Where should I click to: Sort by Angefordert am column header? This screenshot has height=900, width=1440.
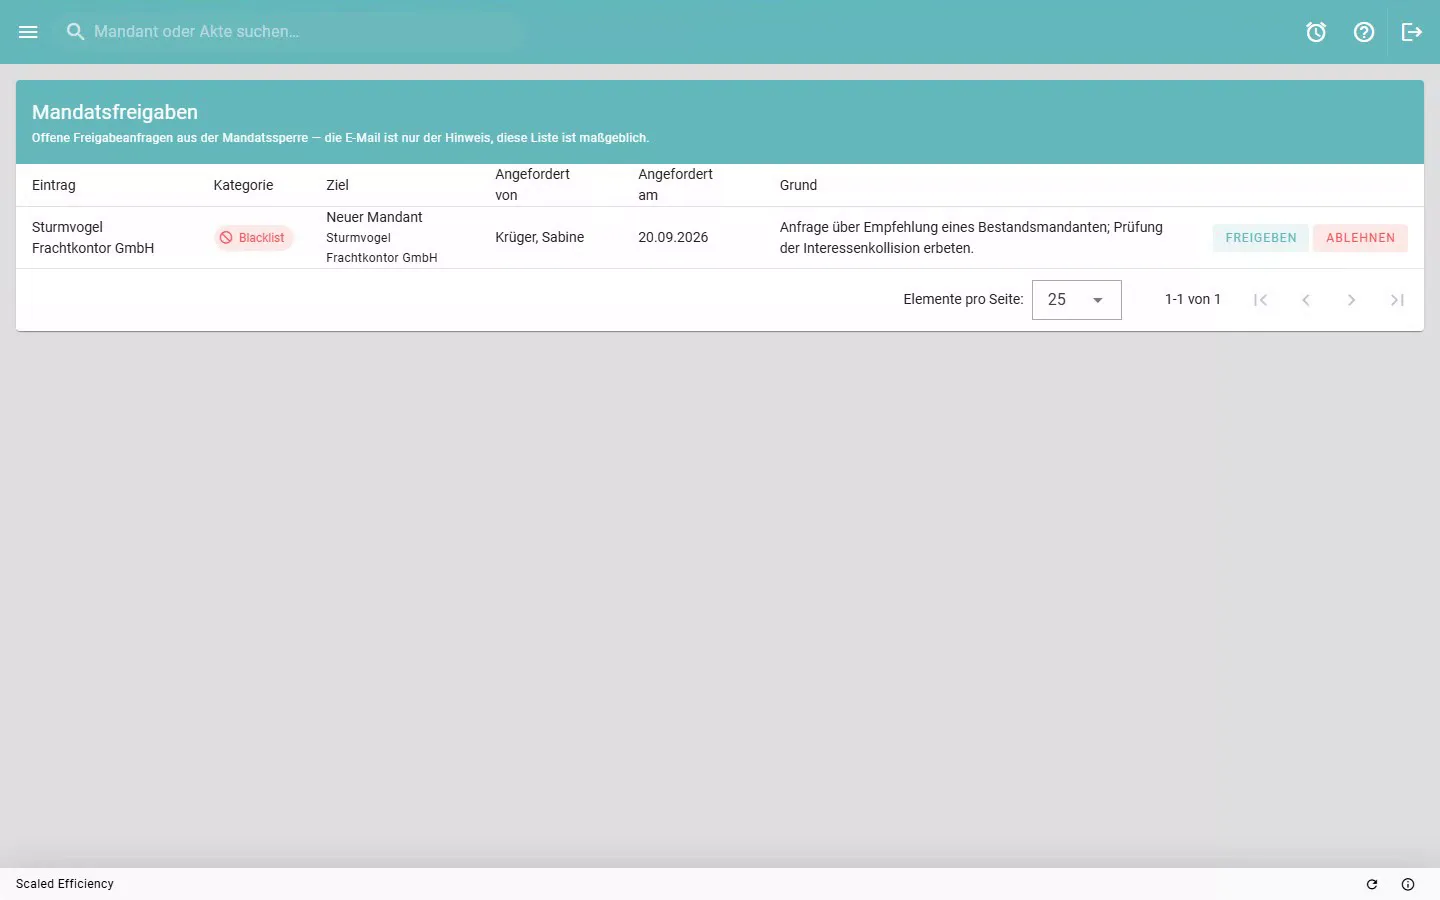pos(675,185)
